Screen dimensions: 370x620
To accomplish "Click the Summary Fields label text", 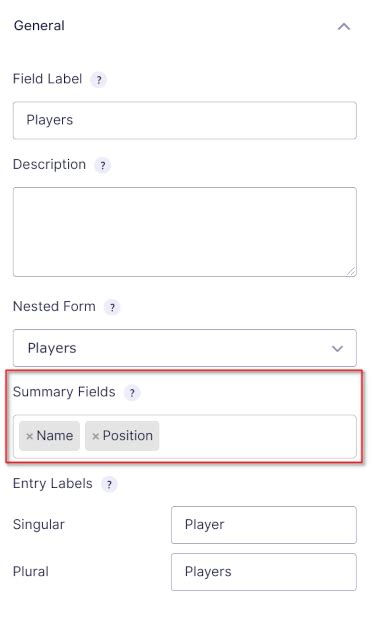I will pos(64,392).
